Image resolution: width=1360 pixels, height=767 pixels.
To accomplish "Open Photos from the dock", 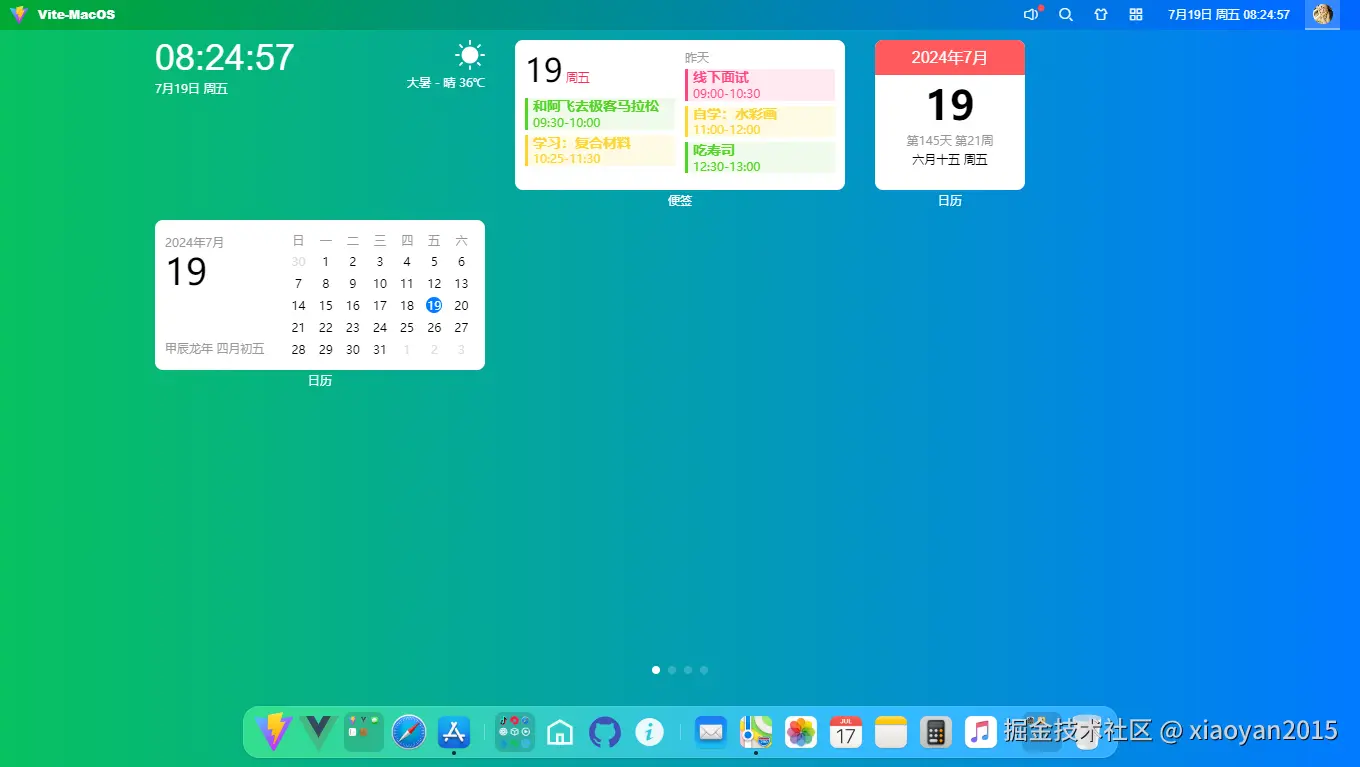I will [801, 732].
